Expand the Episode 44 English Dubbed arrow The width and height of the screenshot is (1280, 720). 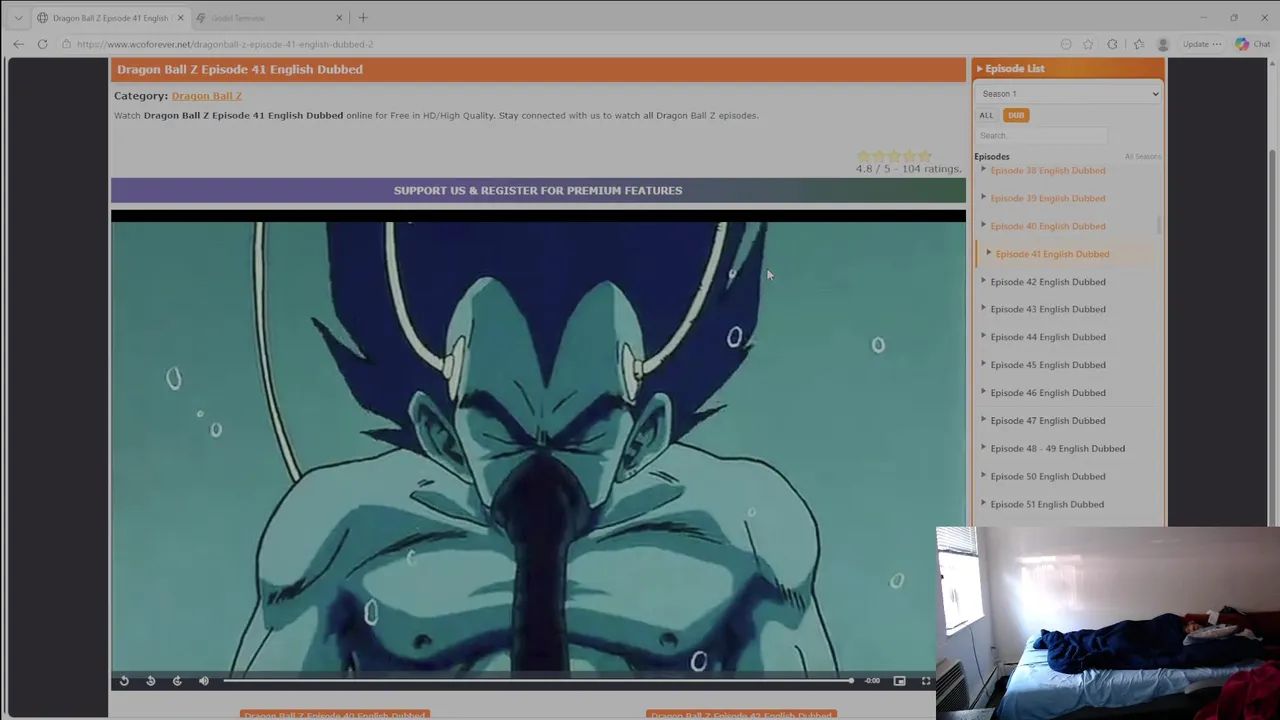pyautogui.click(x=983, y=337)
